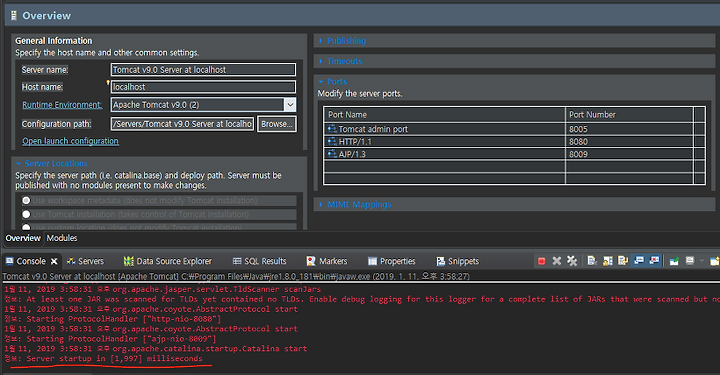Click the TldScanner scanJars log line
720x375 pixels.
(163, 289)
